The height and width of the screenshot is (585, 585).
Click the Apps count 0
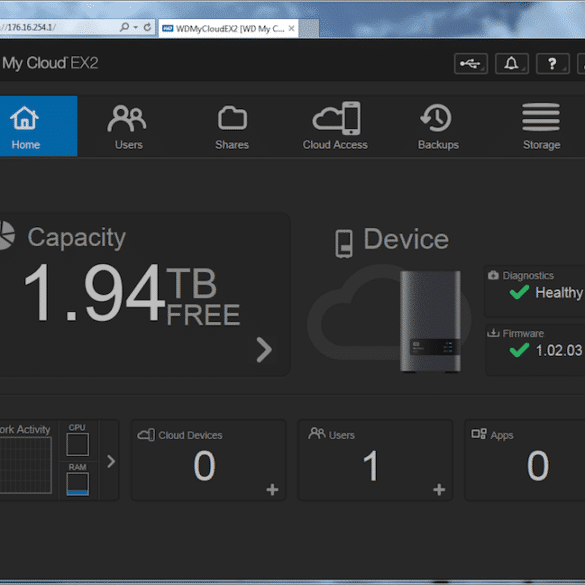(x=538, y=466)
